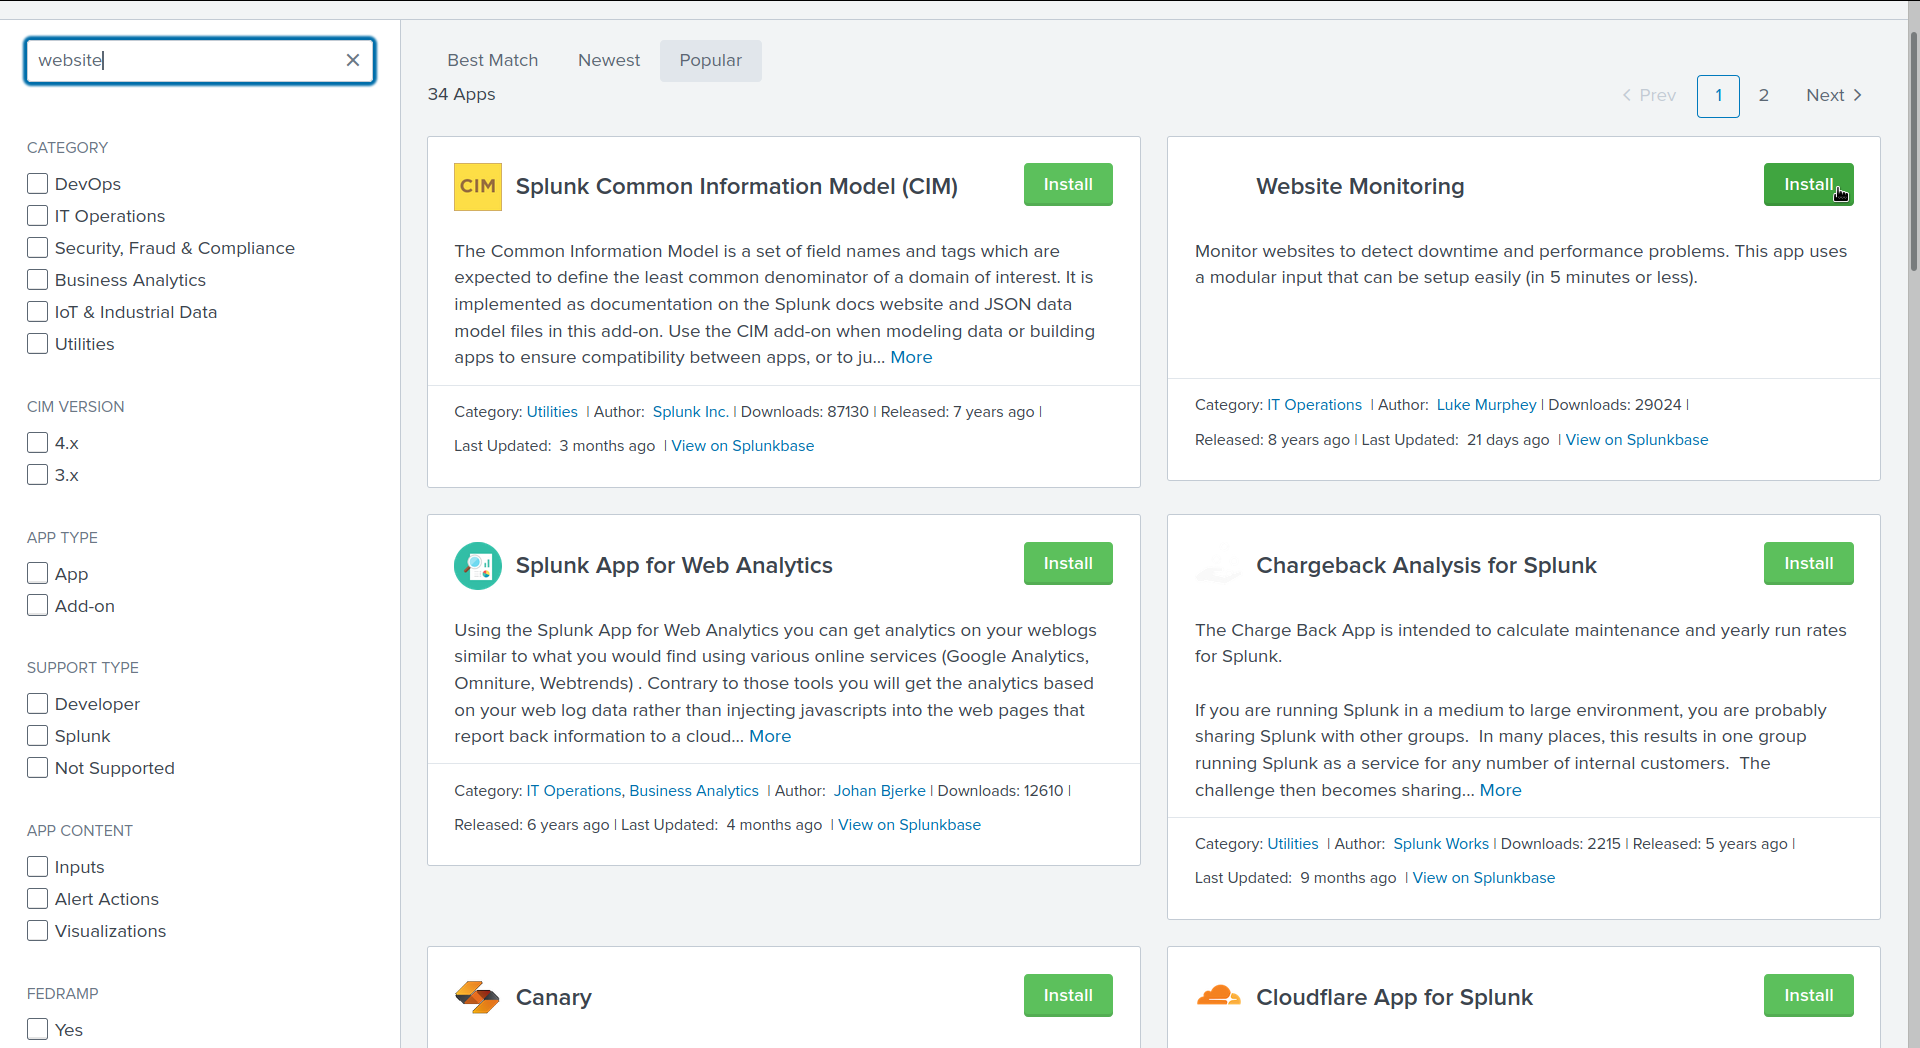Go to results page 2

1764,96
